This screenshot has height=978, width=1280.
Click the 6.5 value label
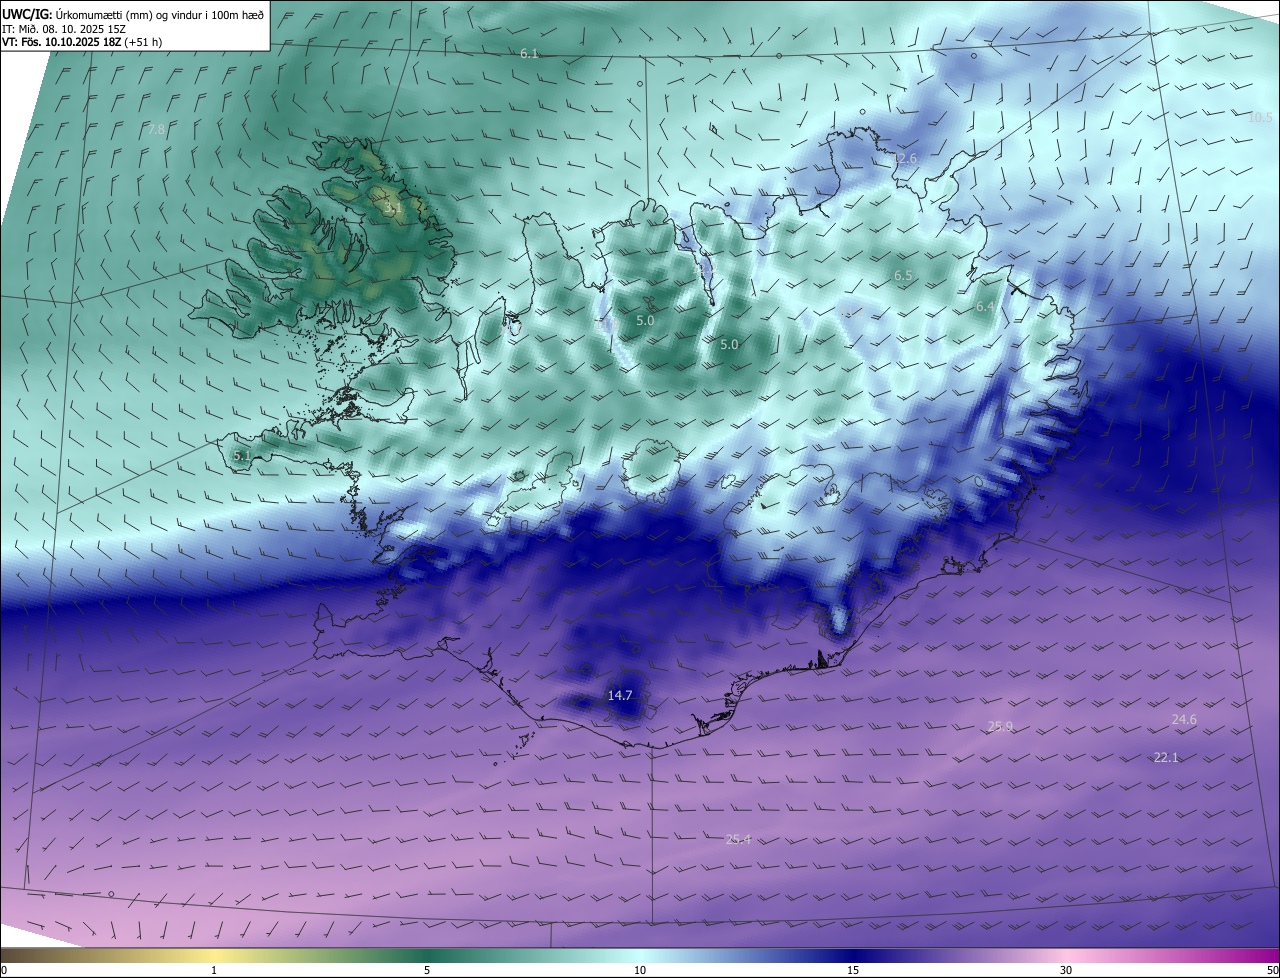[903, 275]
